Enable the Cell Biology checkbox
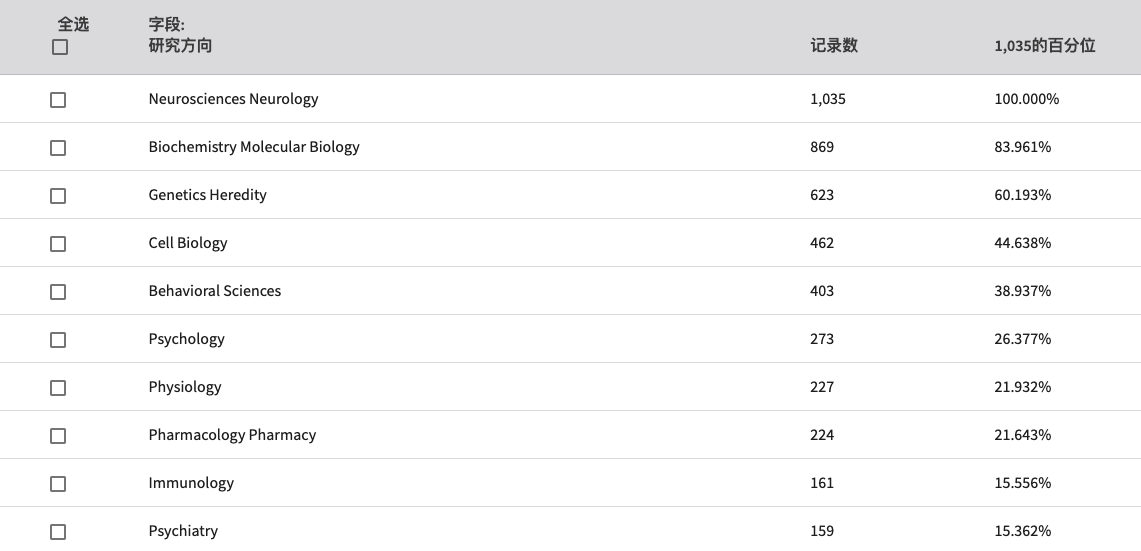 58,244
